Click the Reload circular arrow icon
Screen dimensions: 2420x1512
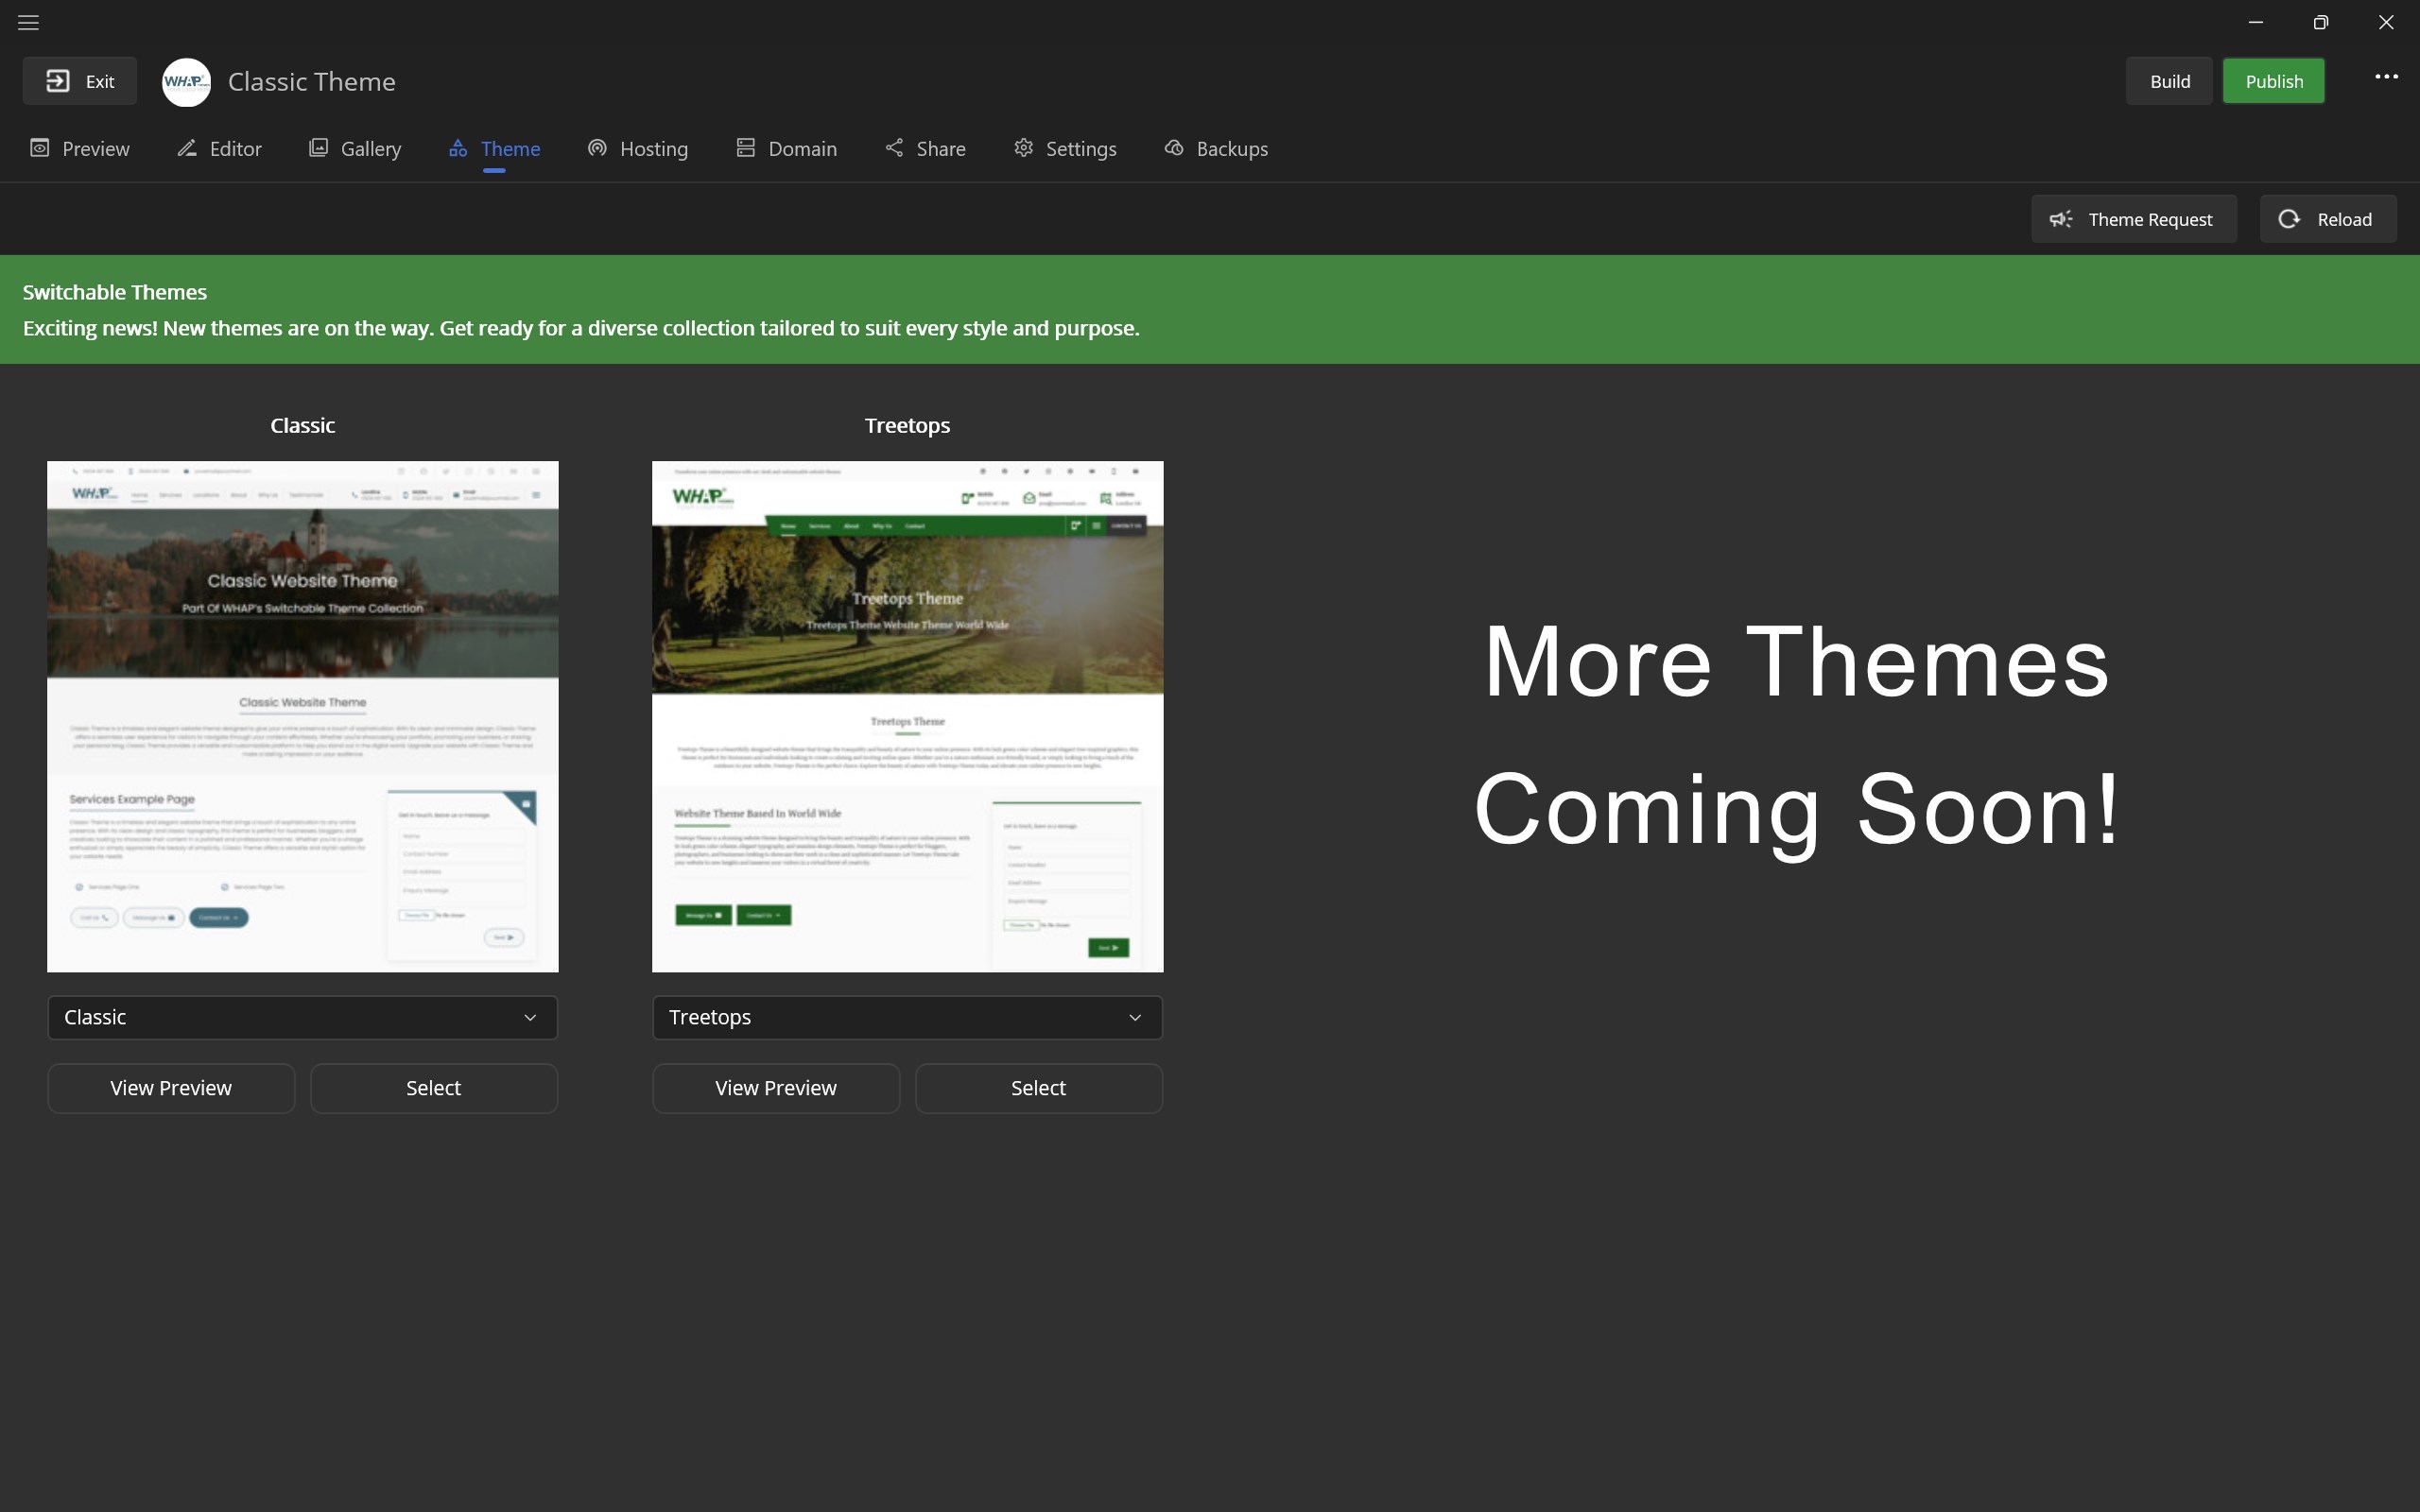tap(2289, 219)
